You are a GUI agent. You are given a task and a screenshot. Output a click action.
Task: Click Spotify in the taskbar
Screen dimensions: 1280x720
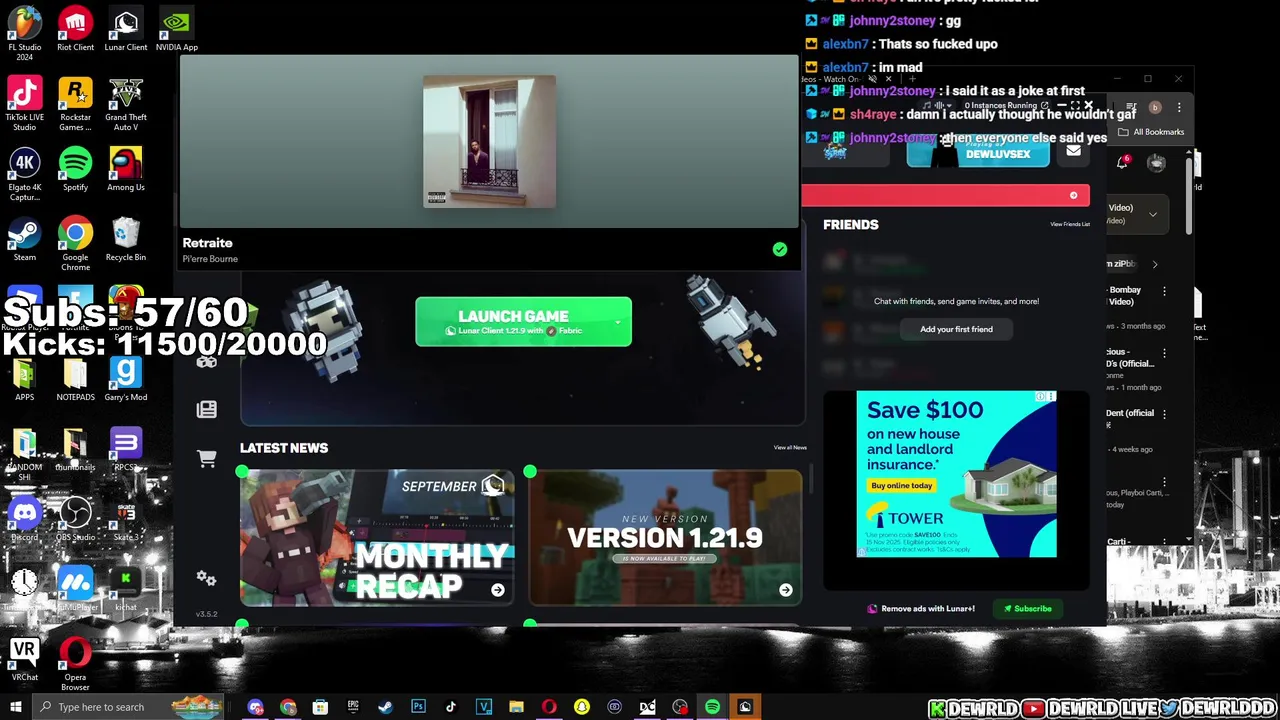click(x=712, y=707)
